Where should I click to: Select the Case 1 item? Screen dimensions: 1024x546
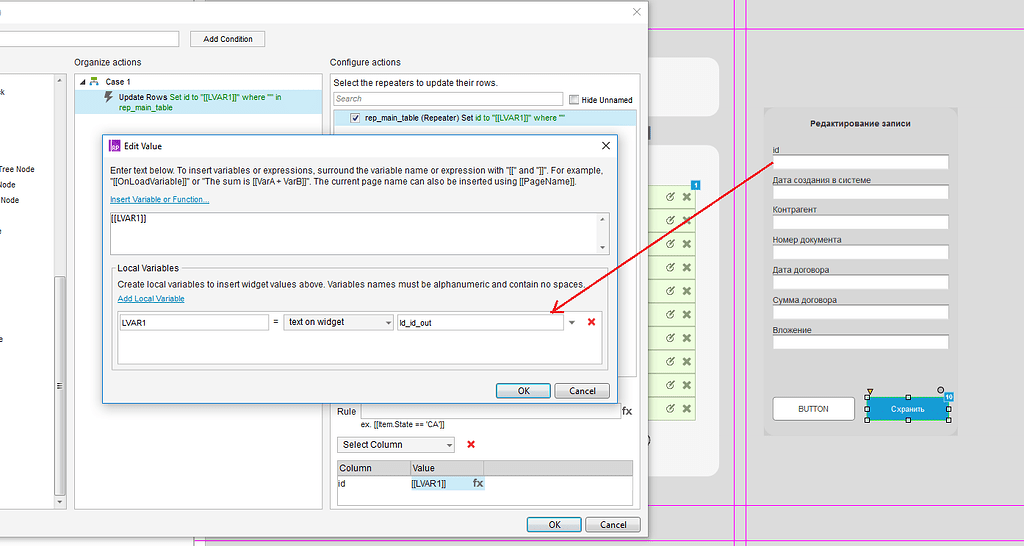[x=118, y=82]
